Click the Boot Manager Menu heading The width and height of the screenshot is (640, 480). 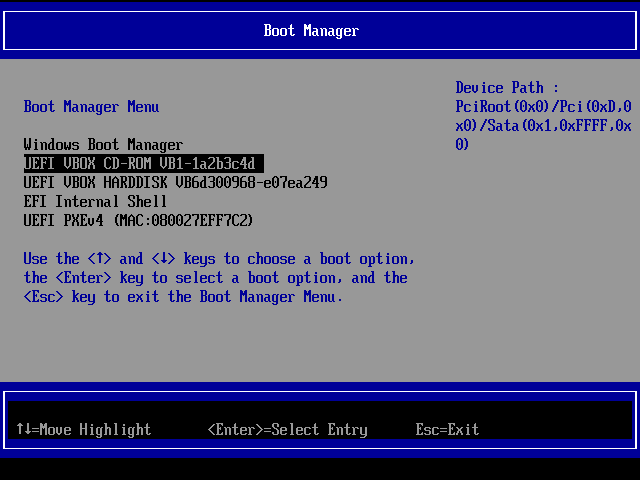(91, 107)
